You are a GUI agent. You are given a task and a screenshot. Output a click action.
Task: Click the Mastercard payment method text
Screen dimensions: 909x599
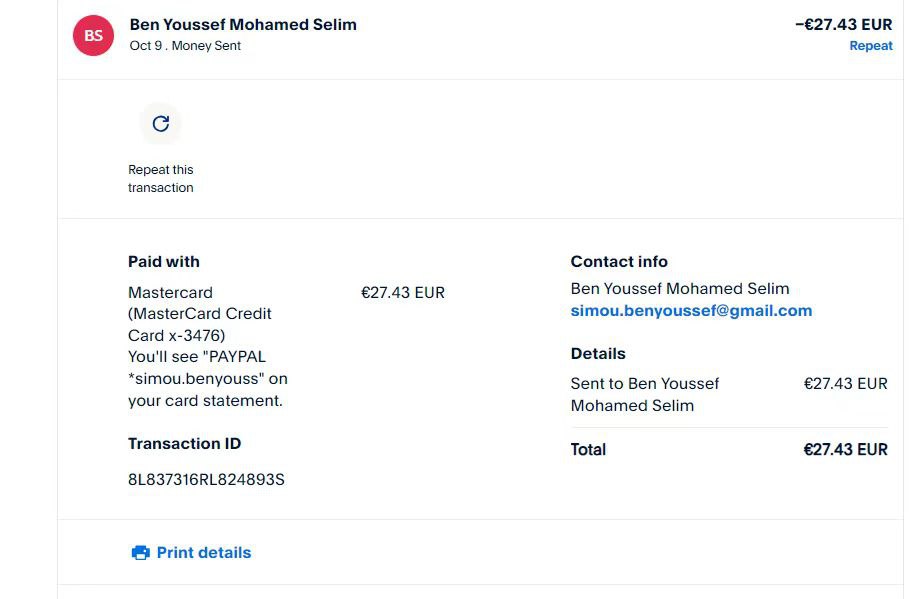(170, 293)
